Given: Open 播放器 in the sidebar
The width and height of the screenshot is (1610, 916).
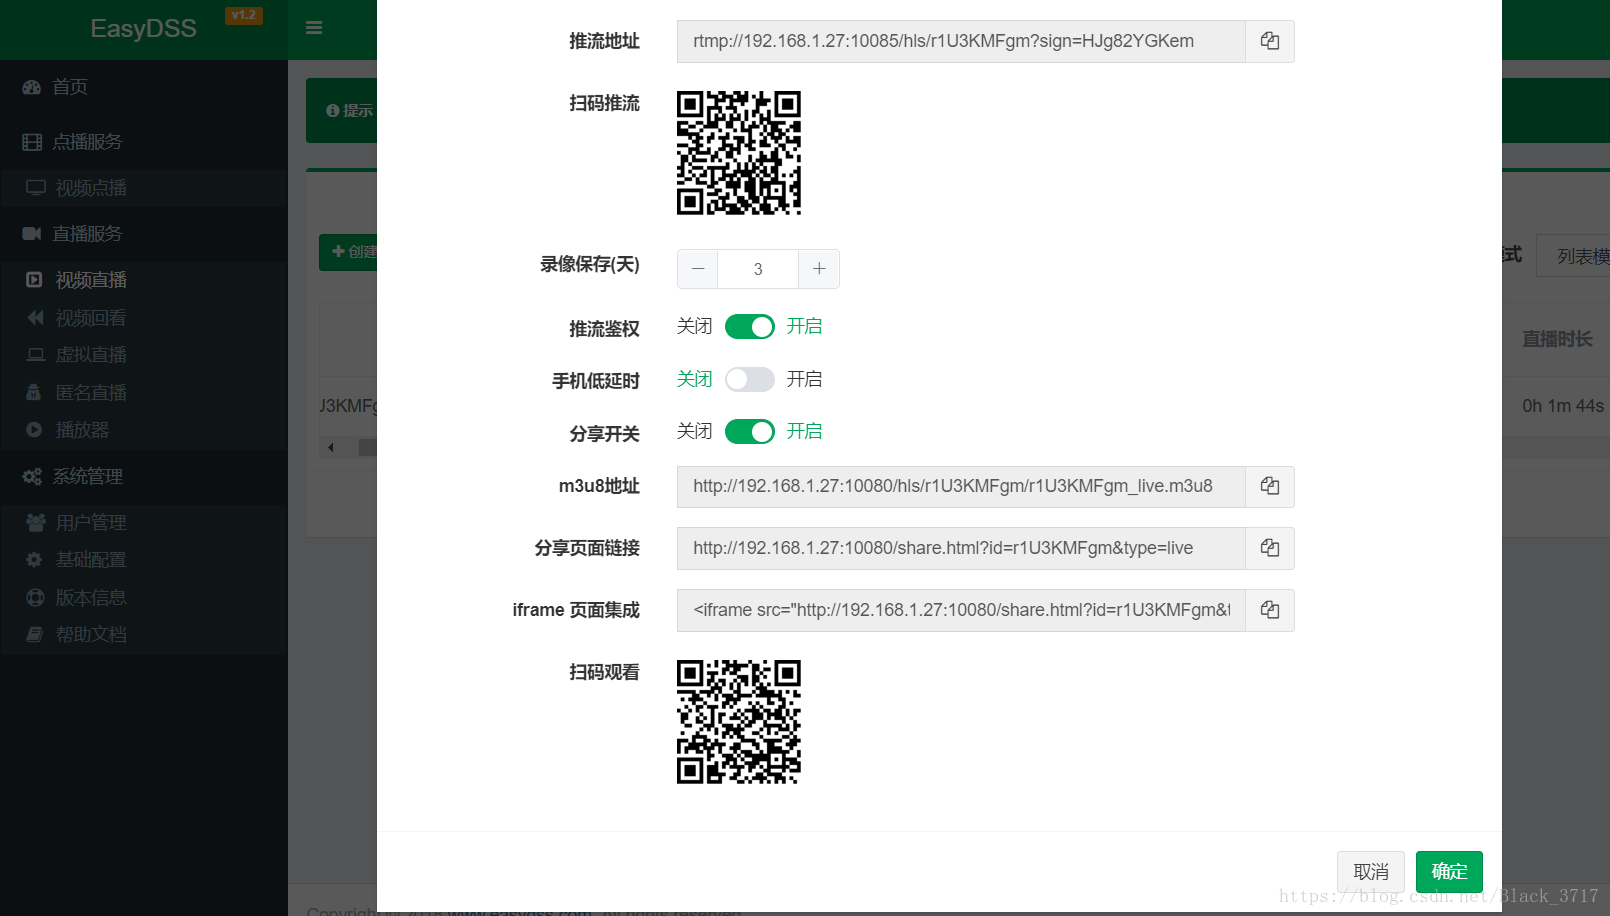Looking at the screenshot, I should 144,430.
